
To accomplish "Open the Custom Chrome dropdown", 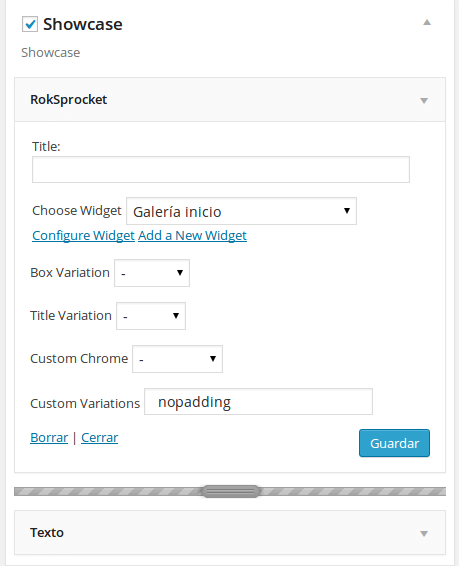I will click(x=177, y=359).
